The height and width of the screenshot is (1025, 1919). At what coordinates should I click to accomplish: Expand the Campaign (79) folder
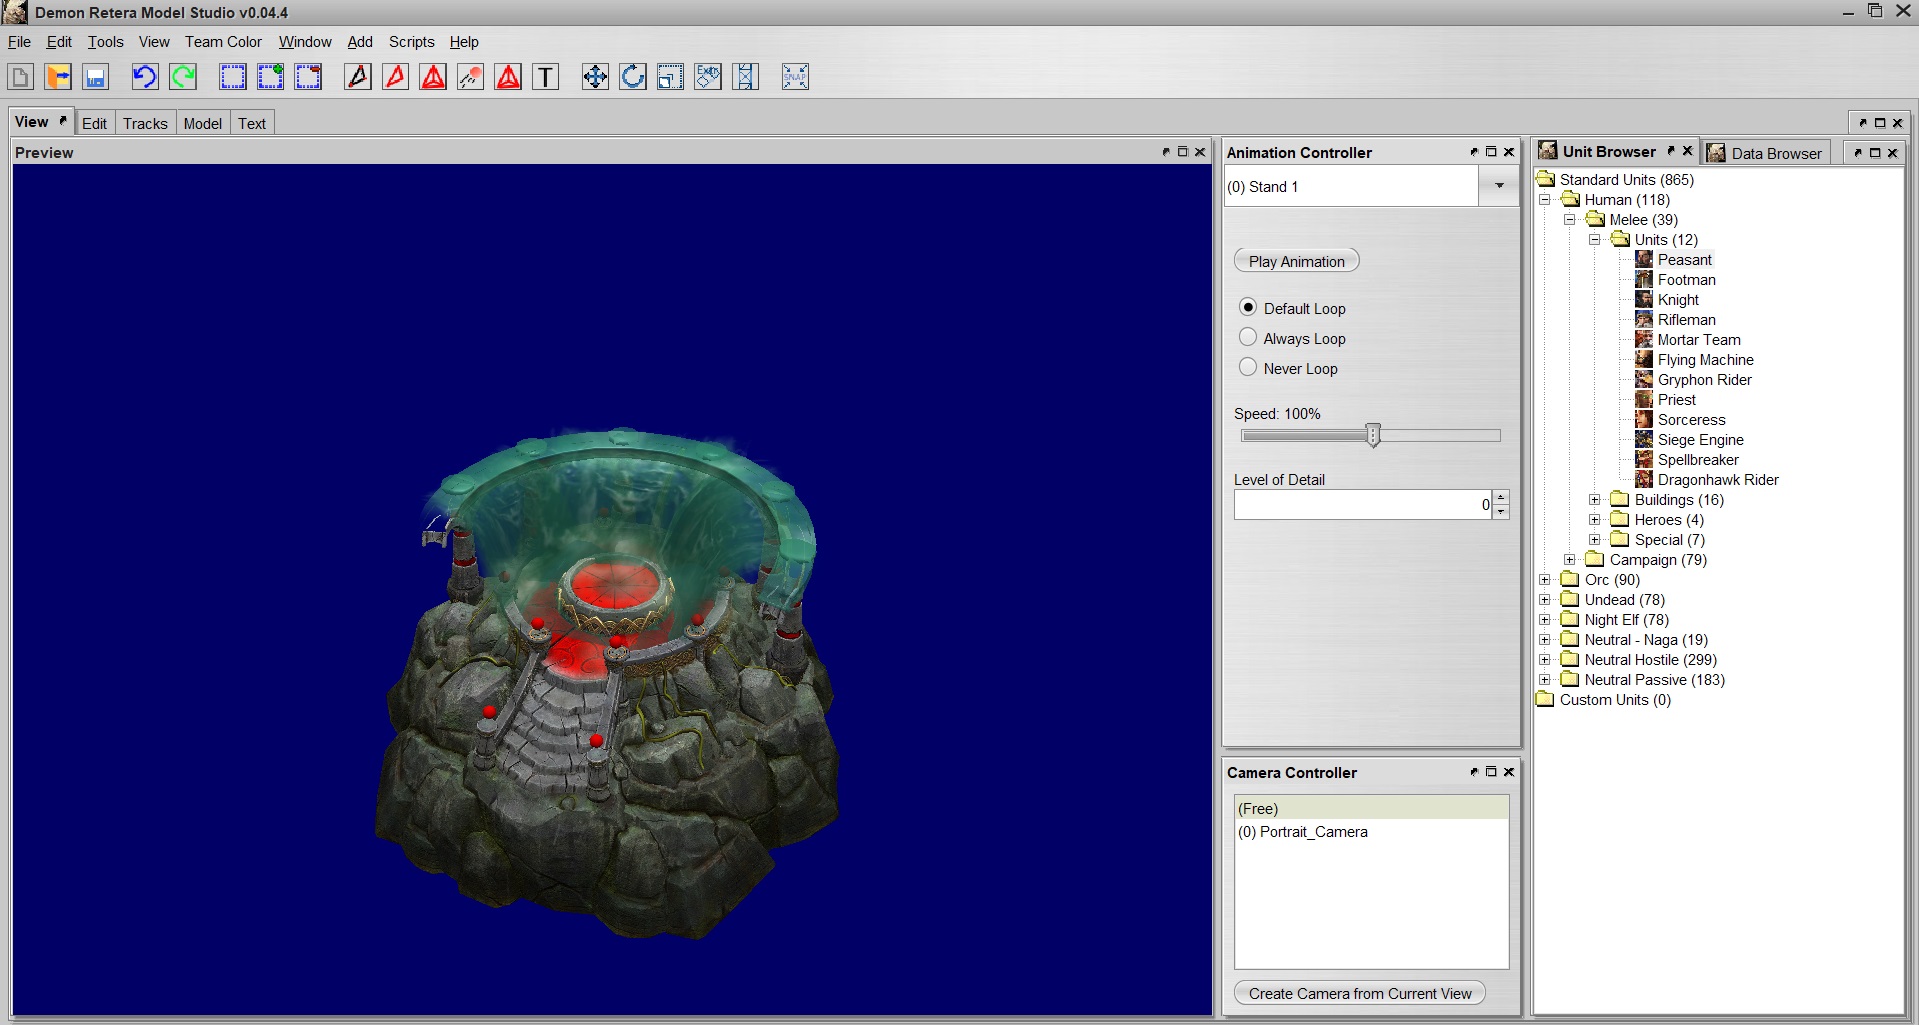(x=1570, y=560)
